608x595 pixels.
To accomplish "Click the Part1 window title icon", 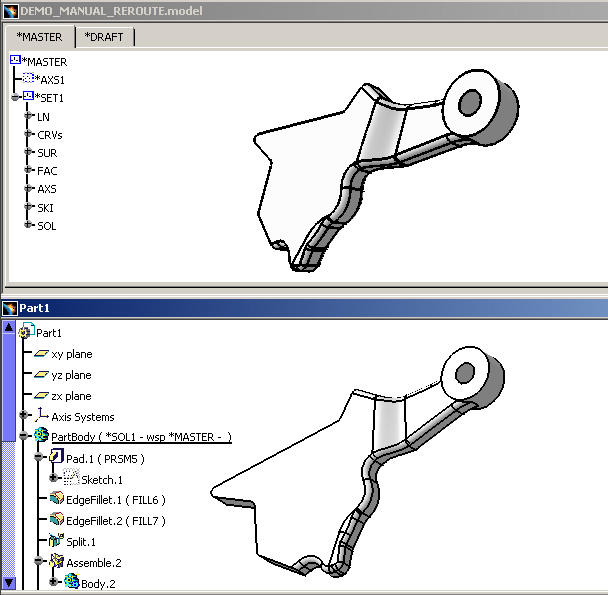I will point(10,308).
